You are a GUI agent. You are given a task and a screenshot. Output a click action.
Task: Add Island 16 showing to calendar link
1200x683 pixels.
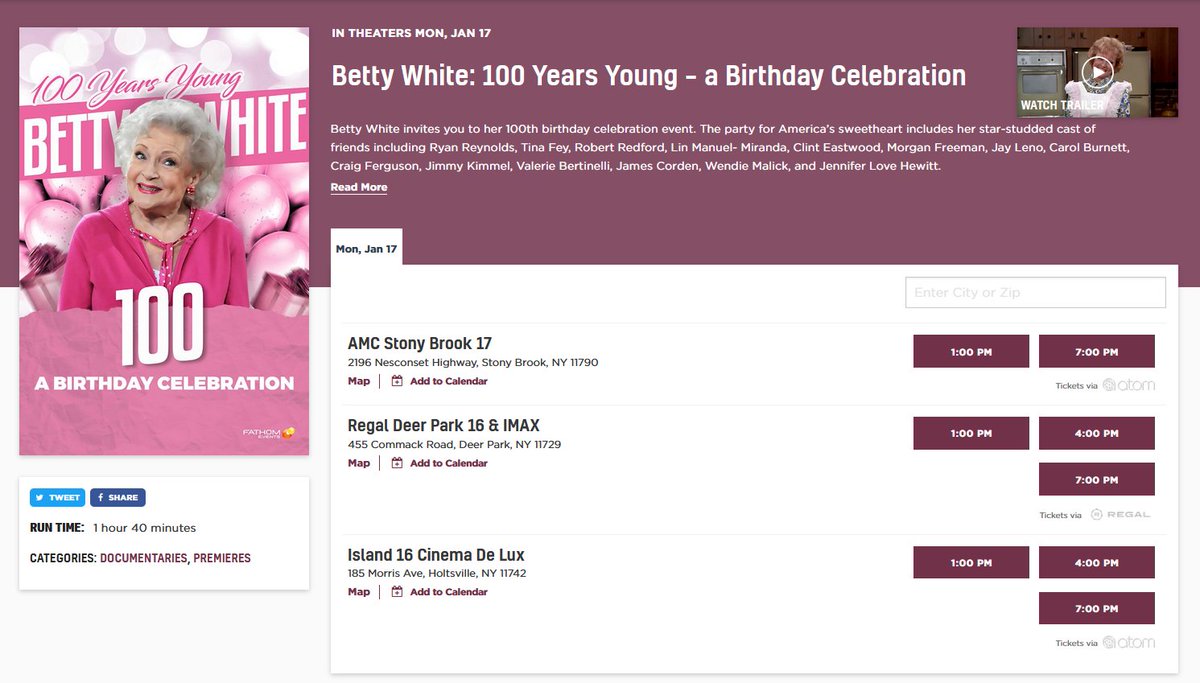click(449, 592)
